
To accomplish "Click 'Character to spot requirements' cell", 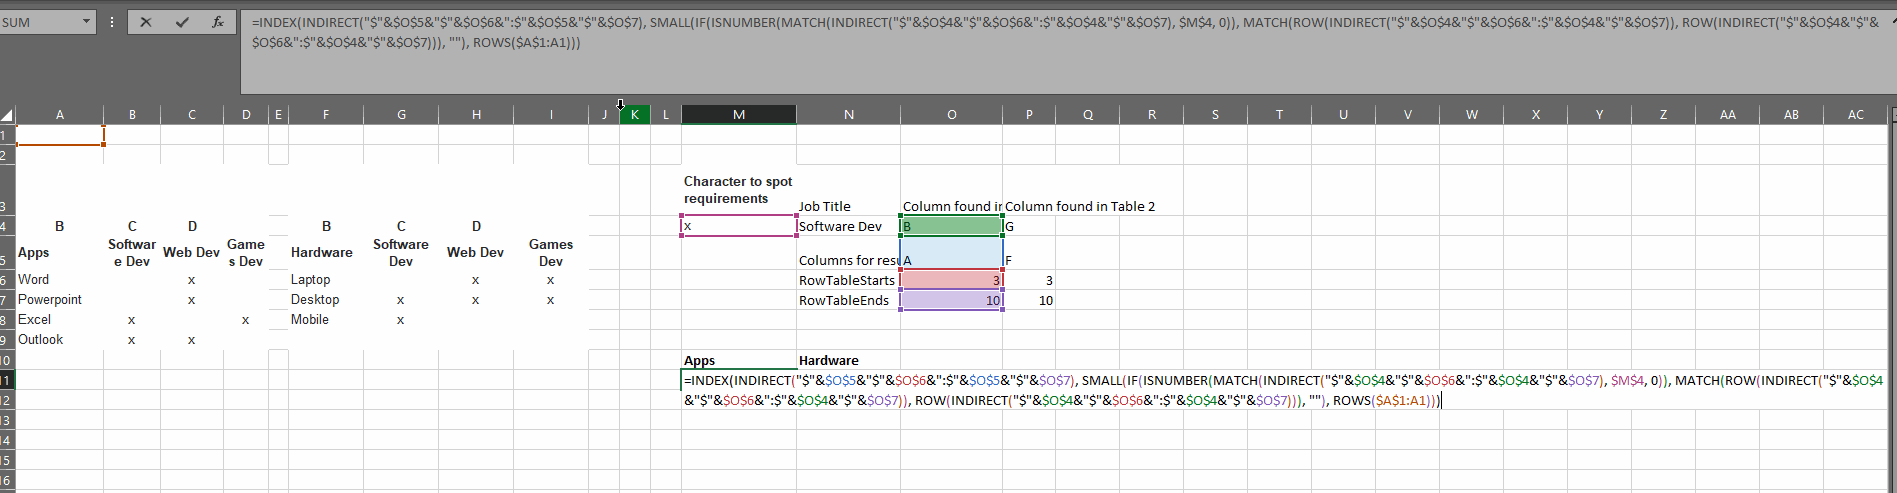I will [x=739, y=190].
